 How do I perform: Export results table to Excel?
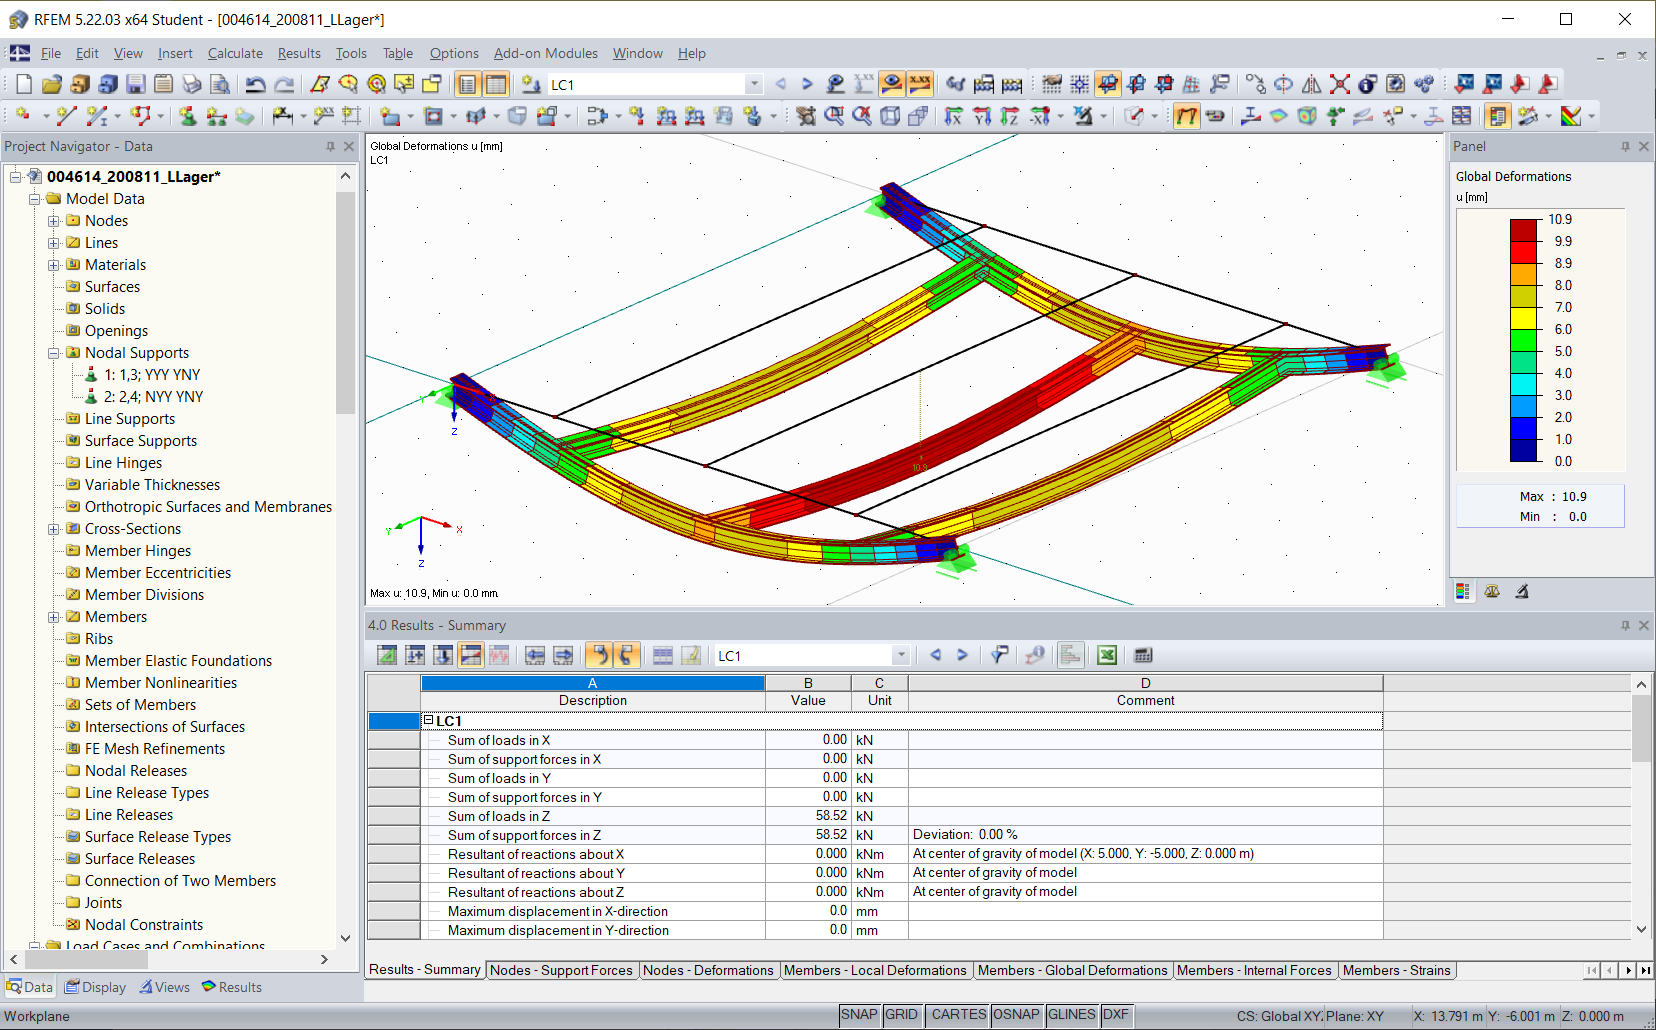[x=1107, y=655]
